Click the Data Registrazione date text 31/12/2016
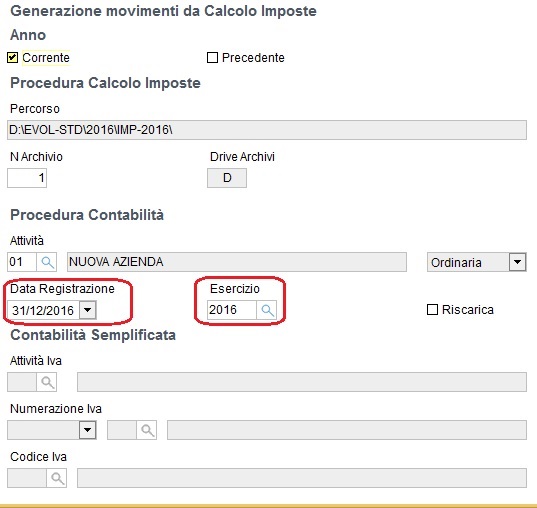 (x=43, y=310)
